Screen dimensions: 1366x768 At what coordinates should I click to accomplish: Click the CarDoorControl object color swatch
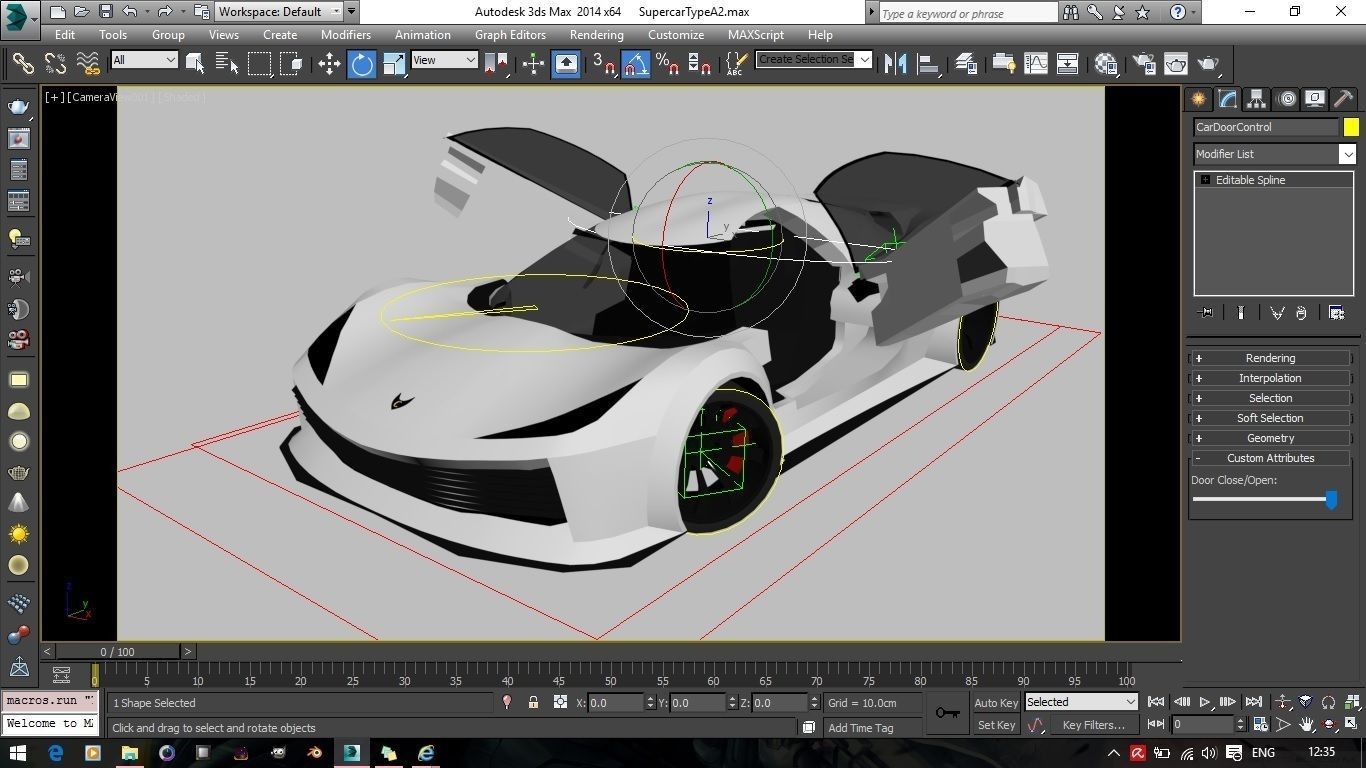coord(1351,127)
